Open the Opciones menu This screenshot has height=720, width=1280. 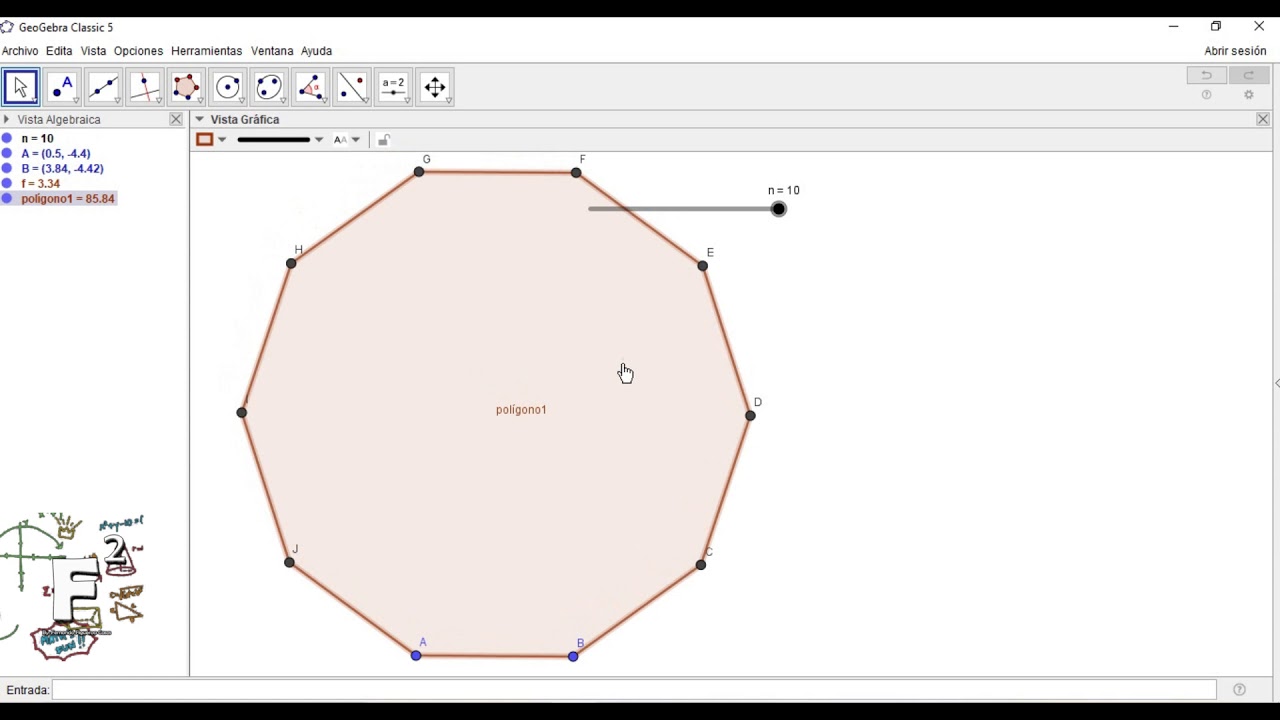pyautogui.click(x=138, y=51)
